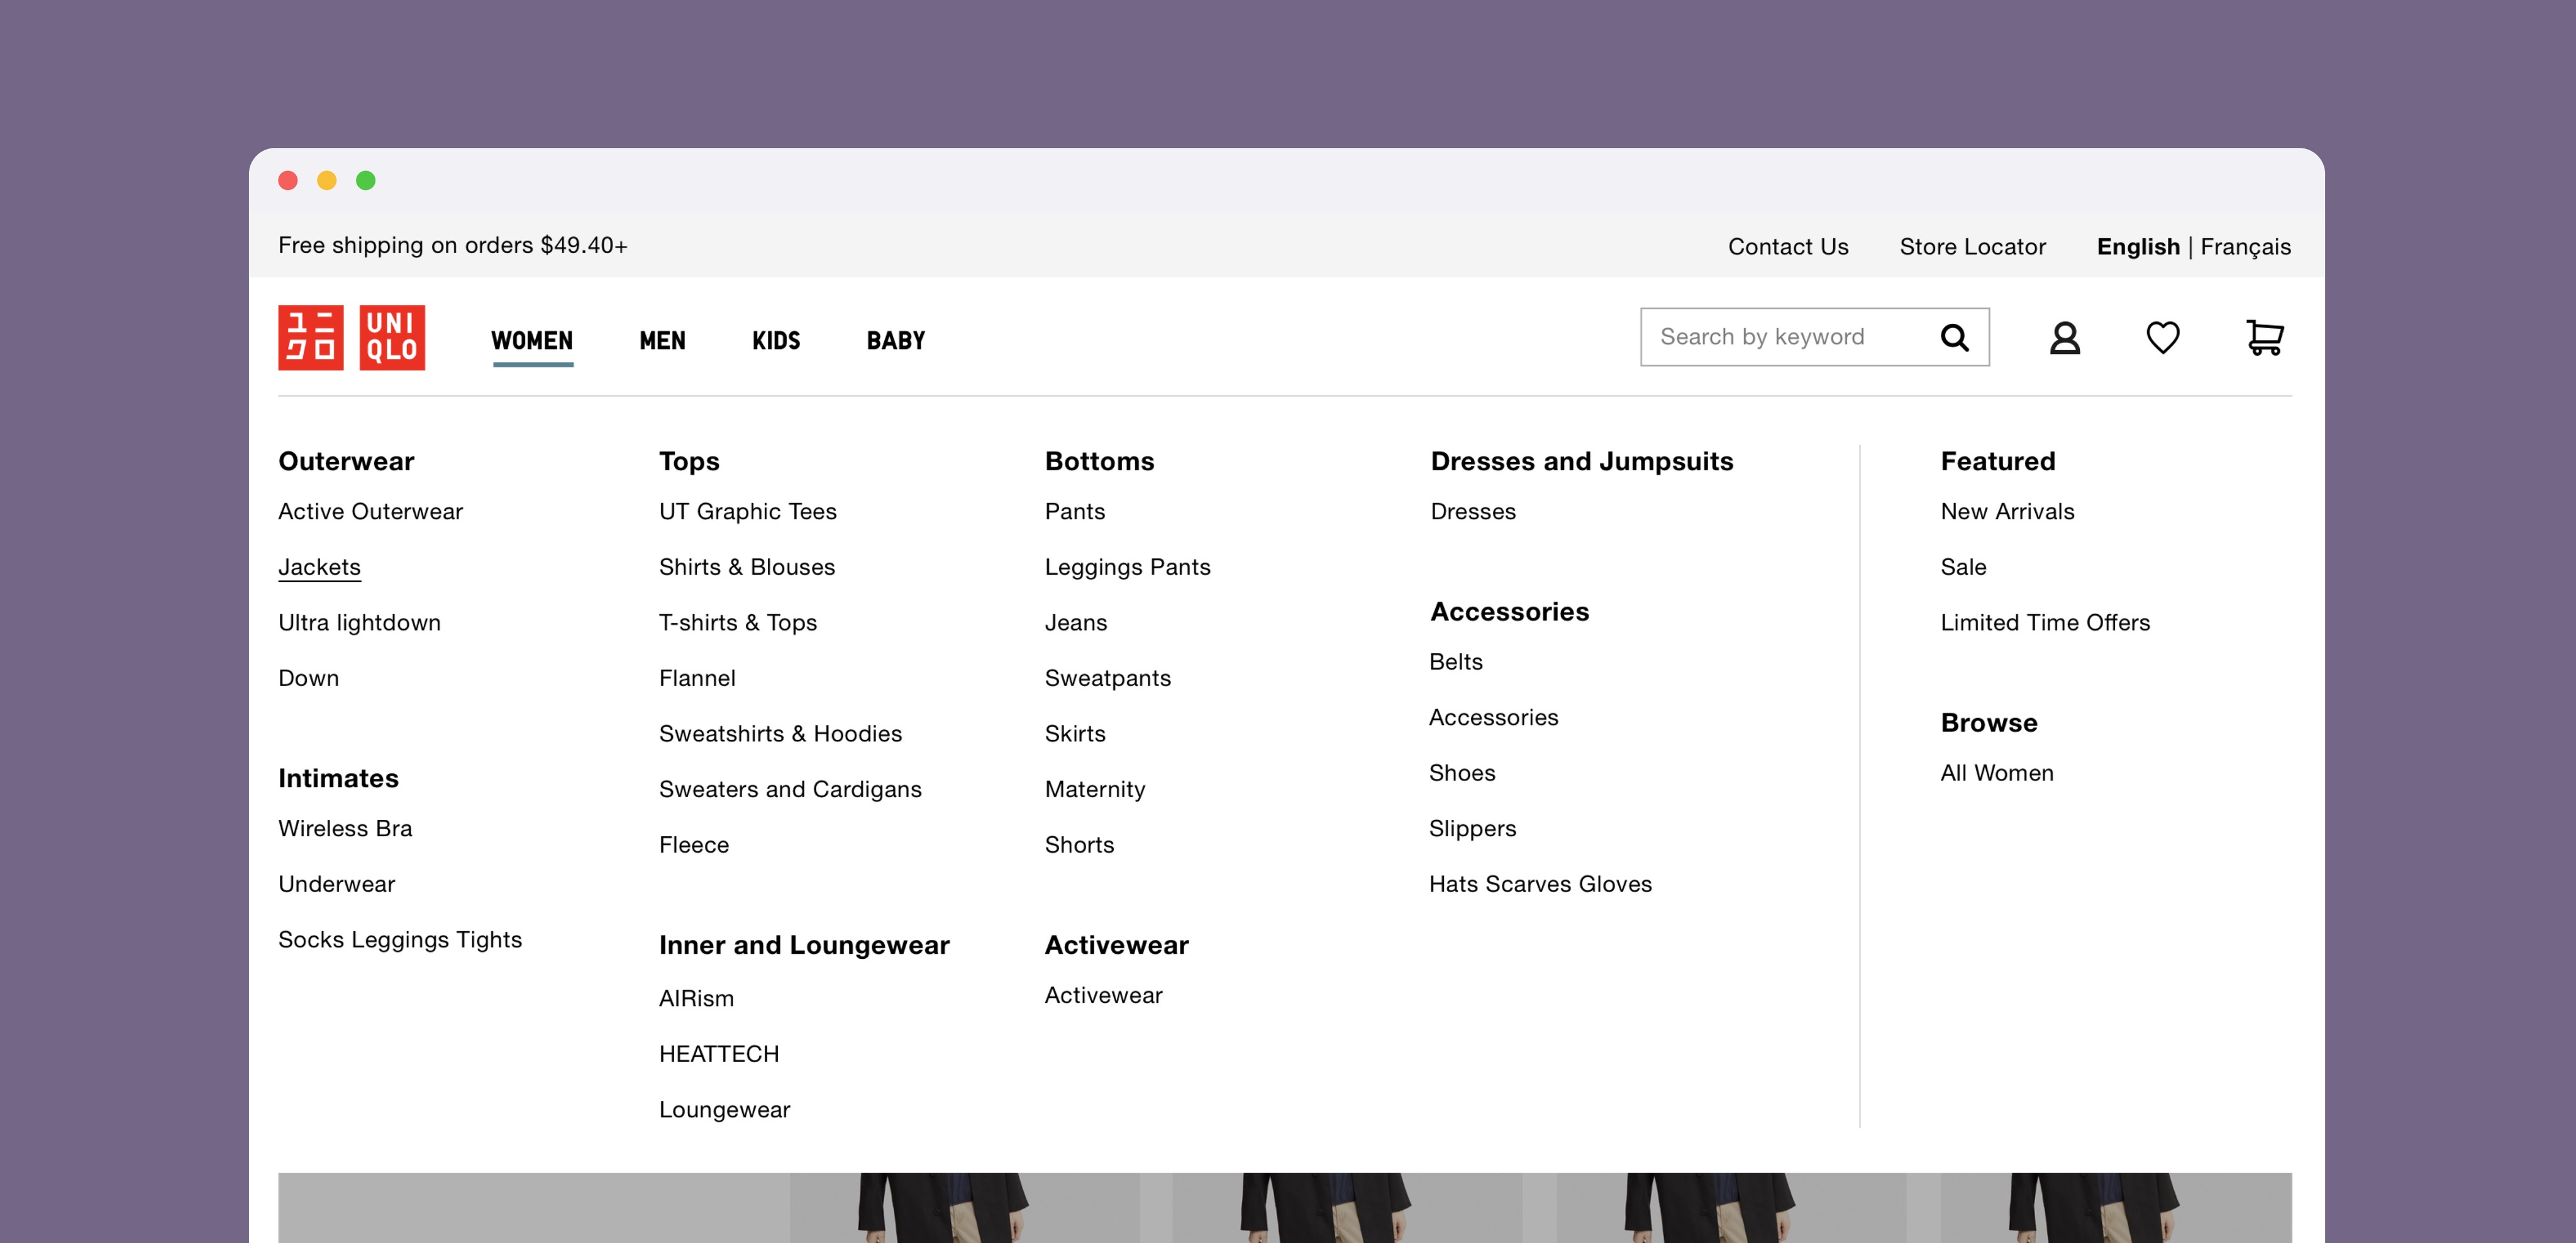The width and height of the screenshot is (2576, 1243).
Task: Select HEATTECH in Inner and Loungewear
Action: point(718,1054)
